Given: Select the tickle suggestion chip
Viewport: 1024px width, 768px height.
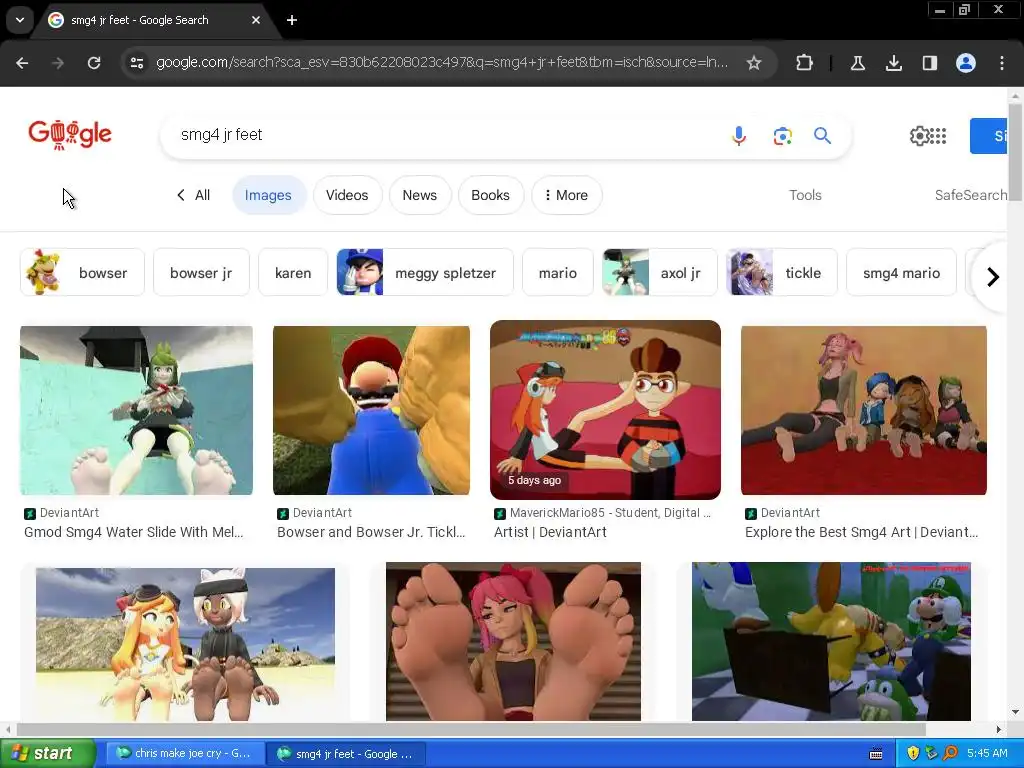Looking at the screenshot, I should pos(782,273).
